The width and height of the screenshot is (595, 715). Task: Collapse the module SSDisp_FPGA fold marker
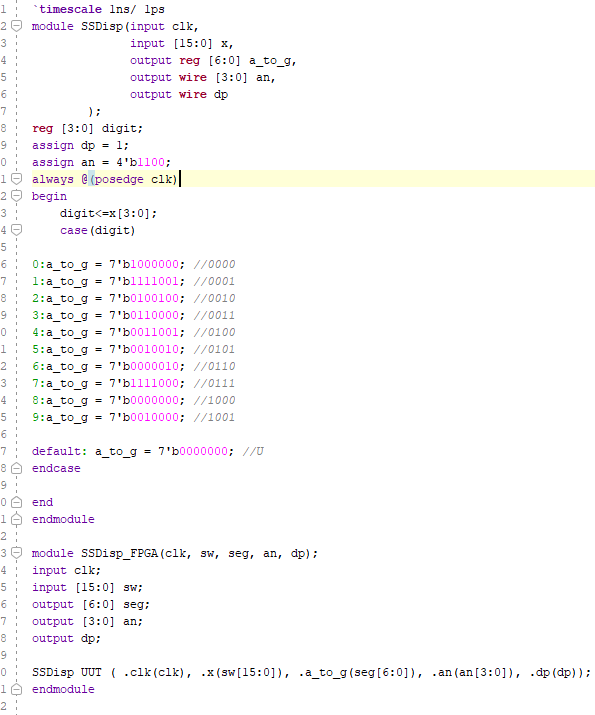pyautogui.click(x=16, y=553)
